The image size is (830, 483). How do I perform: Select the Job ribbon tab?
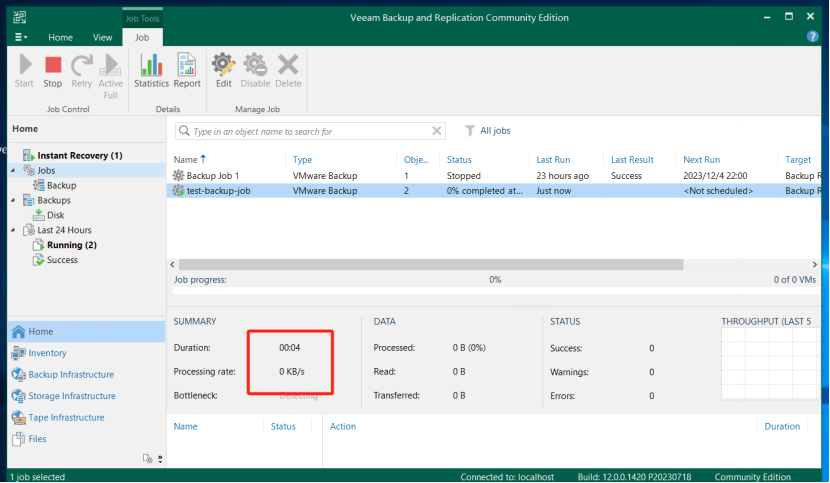[x=142, y=38]
